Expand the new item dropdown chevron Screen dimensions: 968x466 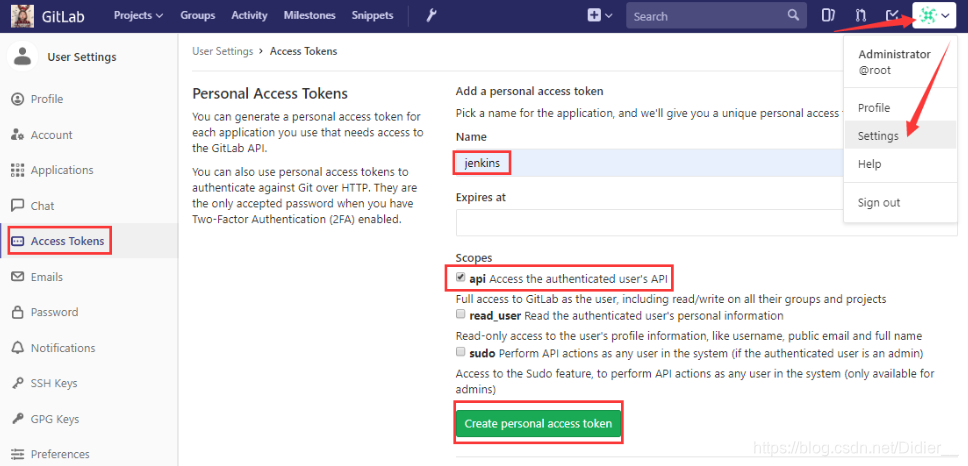(609, 17)
